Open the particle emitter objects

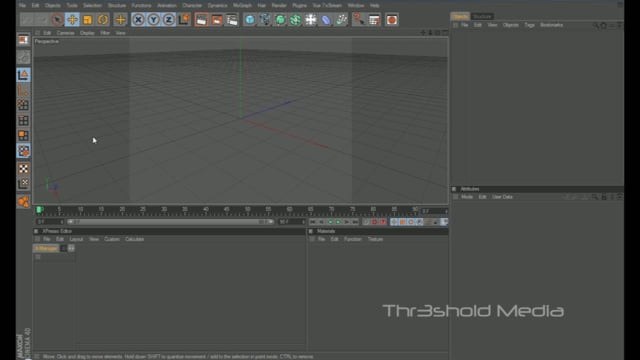pyautogui.click(x=341, y=20)
